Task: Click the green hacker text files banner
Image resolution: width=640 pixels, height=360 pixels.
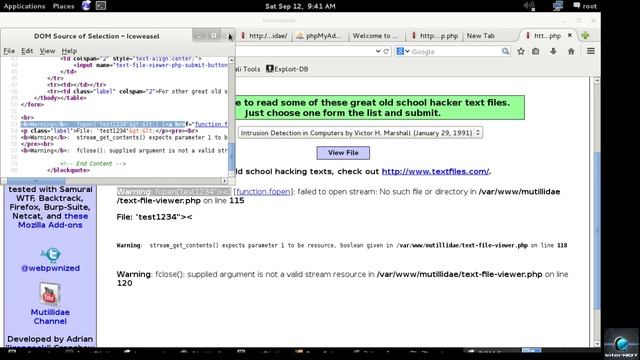Action: coord(380,108)
